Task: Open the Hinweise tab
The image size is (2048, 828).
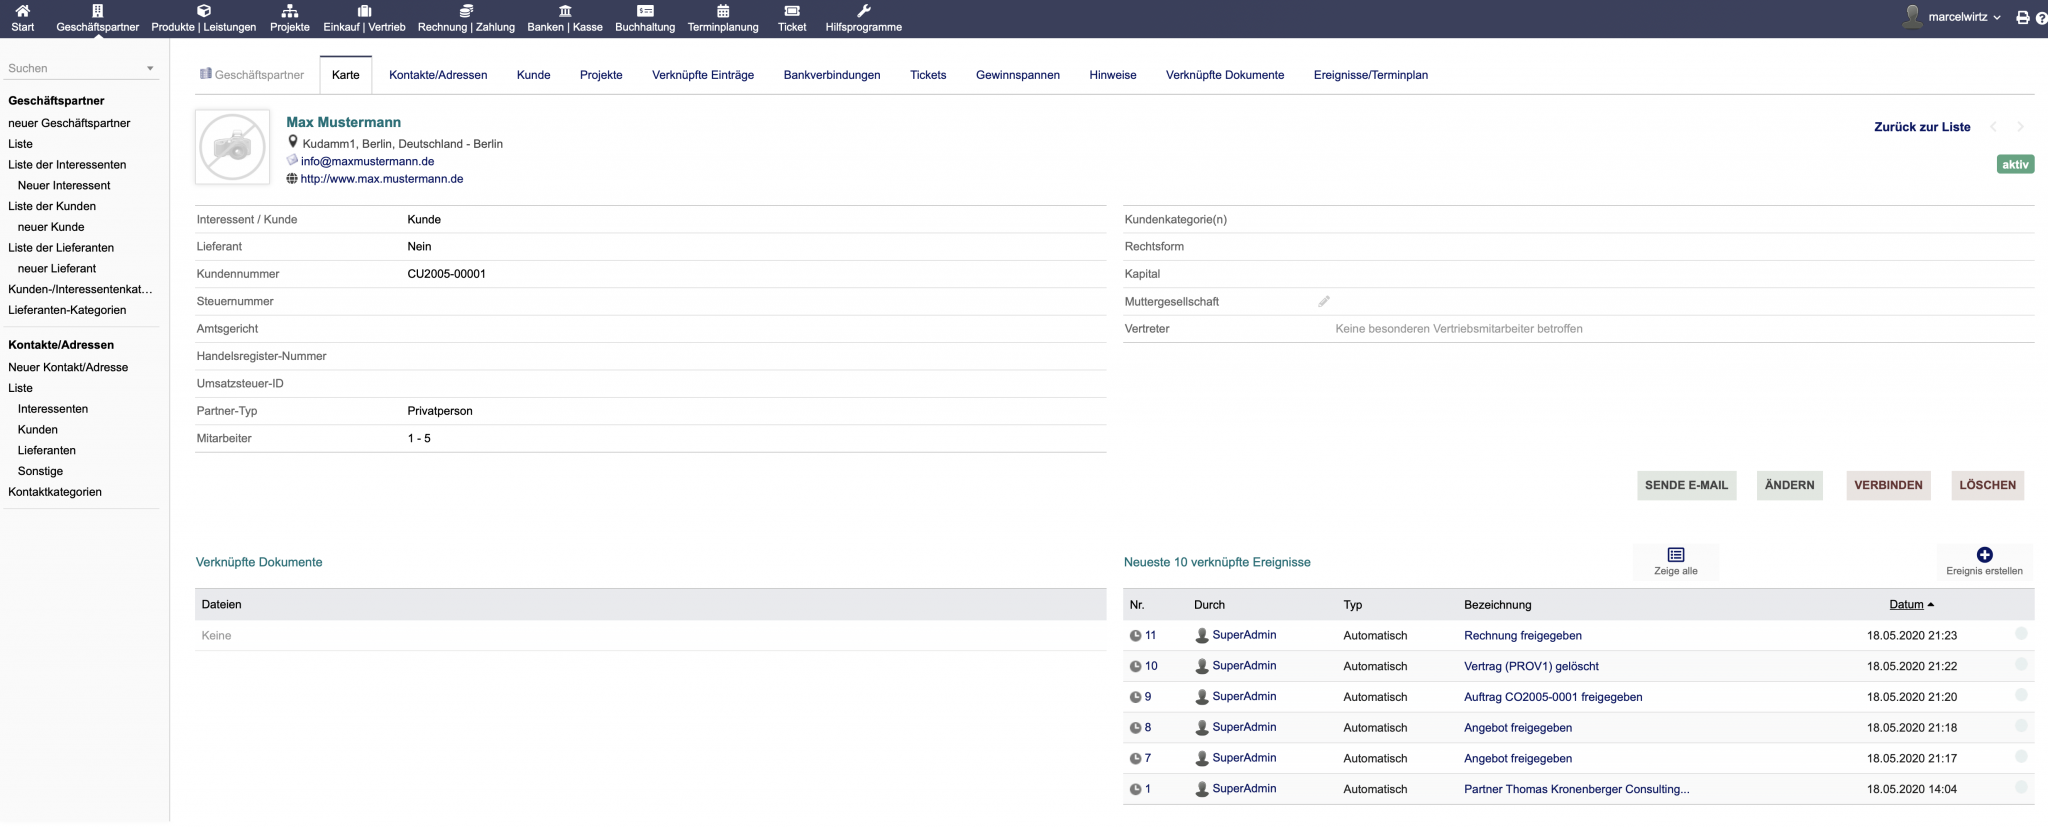Action: [x=1113, y=75]
